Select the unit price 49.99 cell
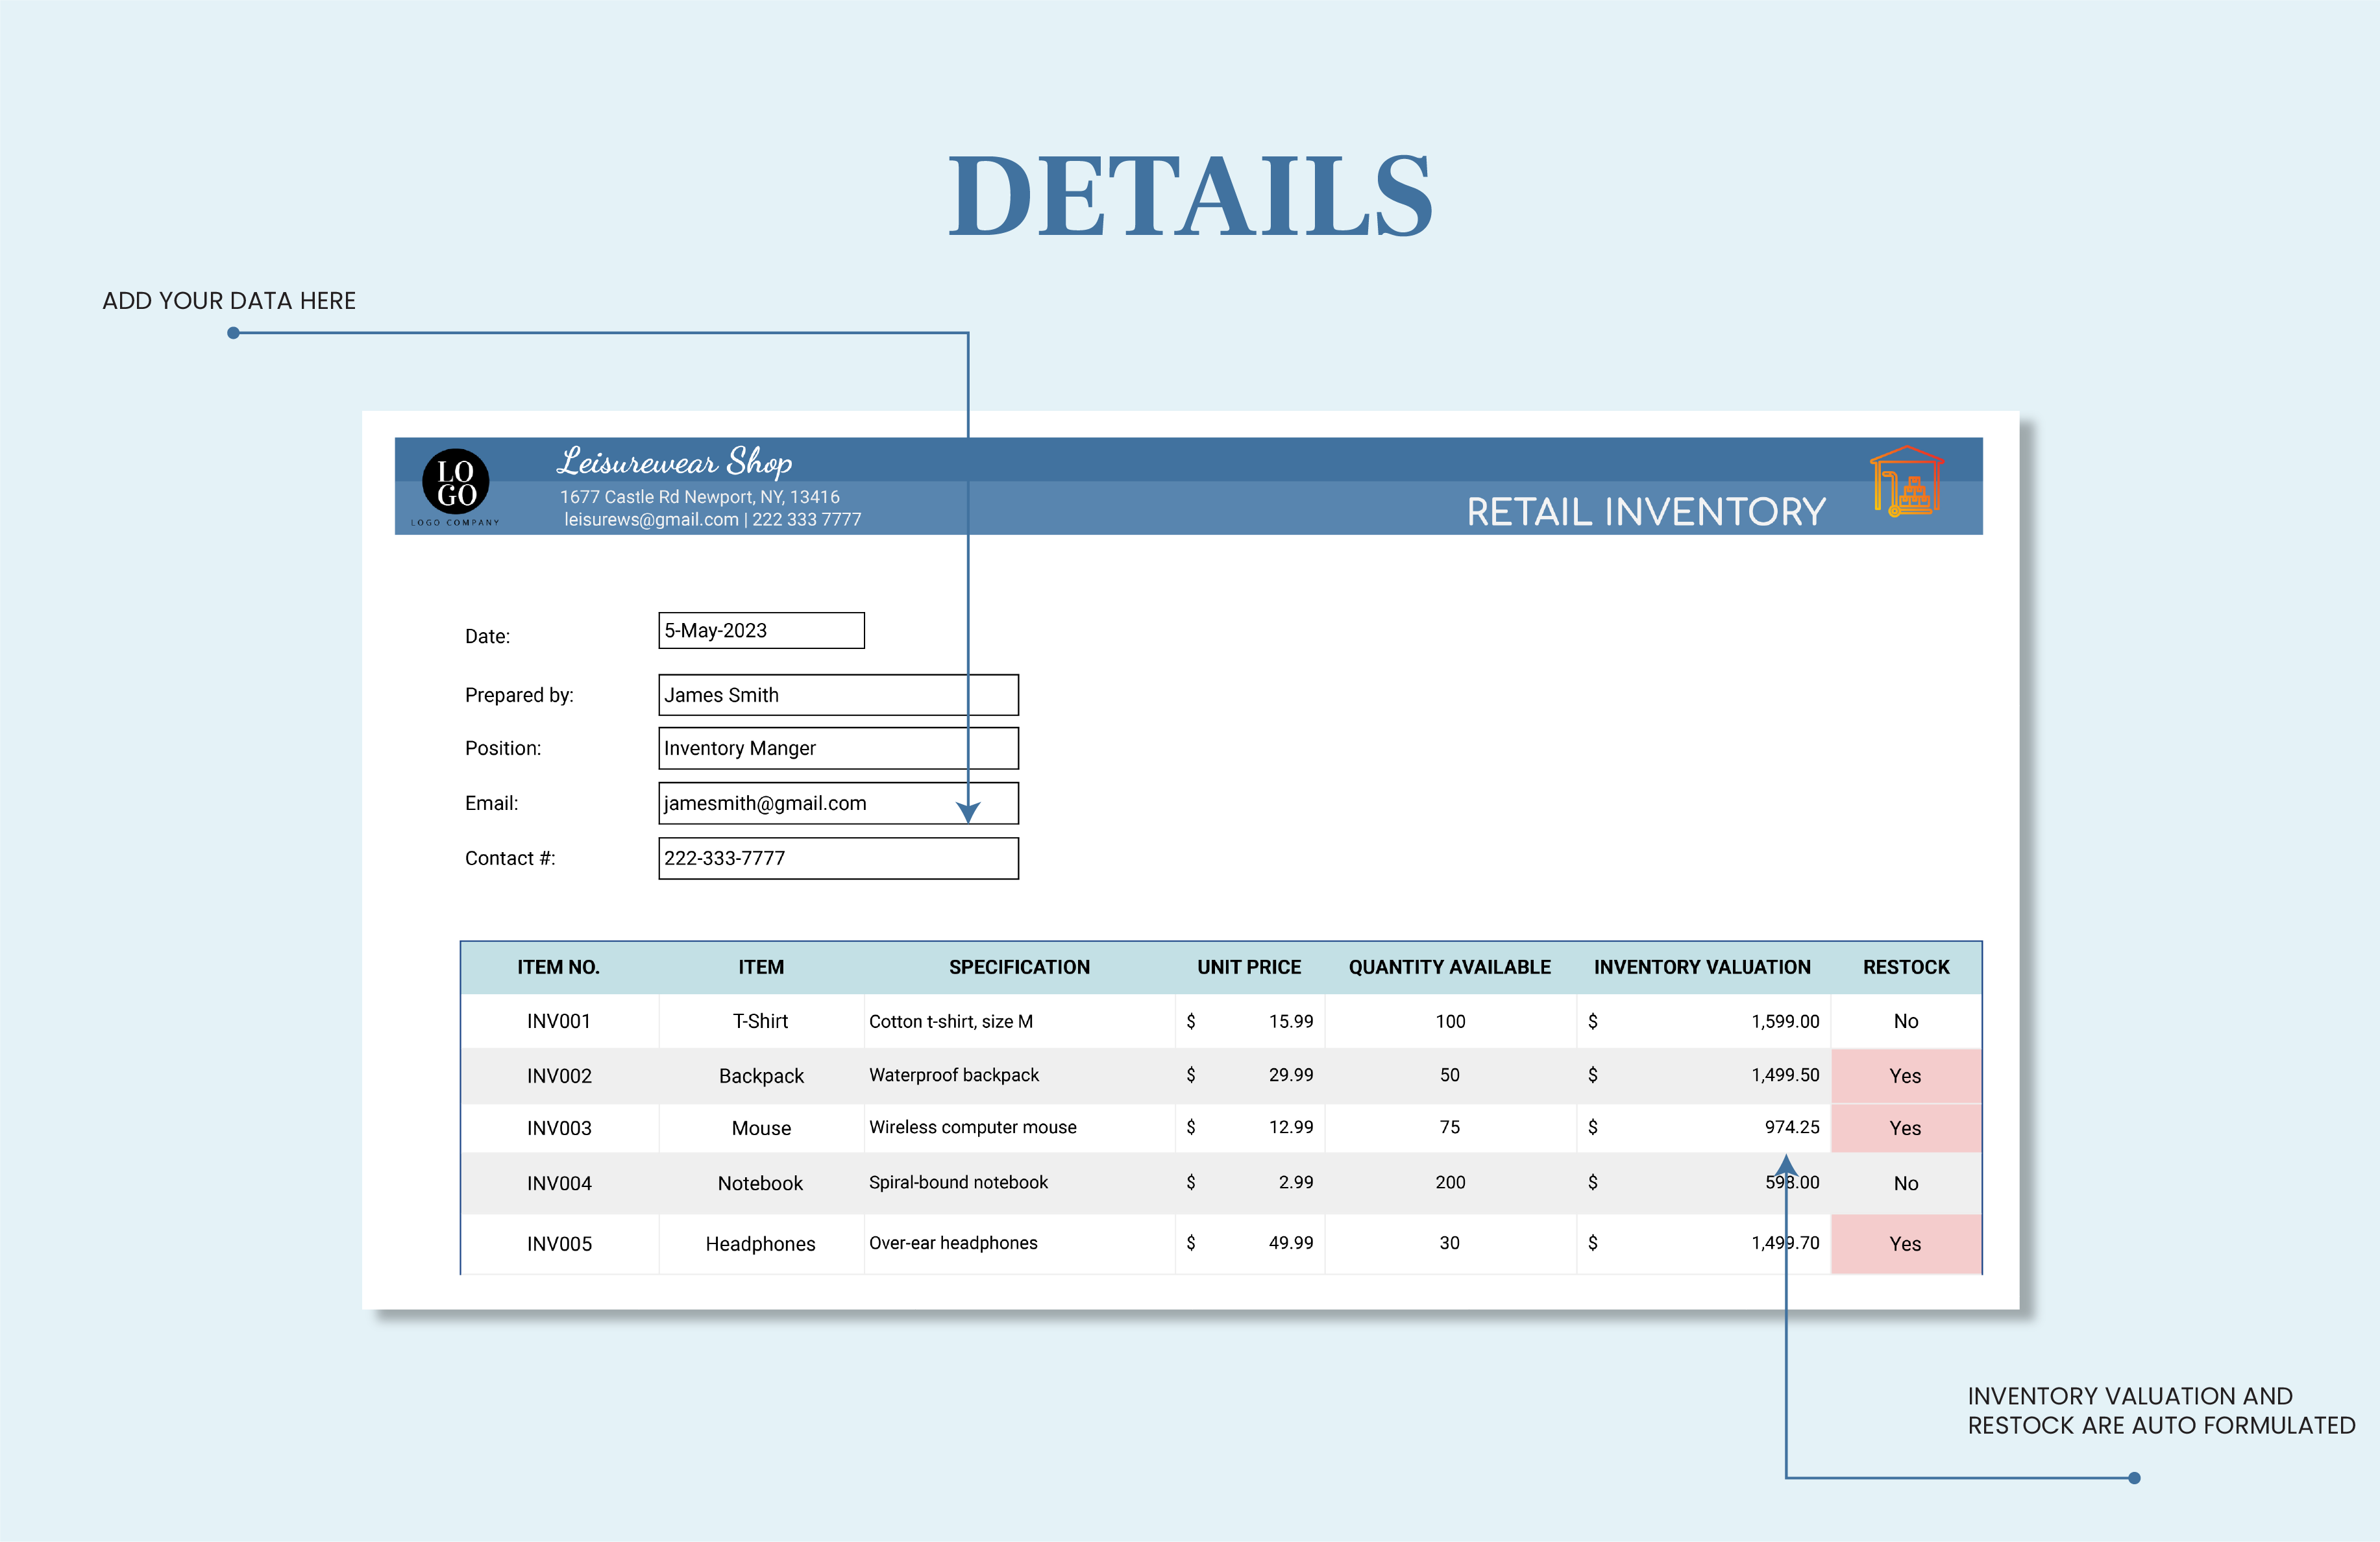Screen dimensions: 2380x1542 1250,1244
